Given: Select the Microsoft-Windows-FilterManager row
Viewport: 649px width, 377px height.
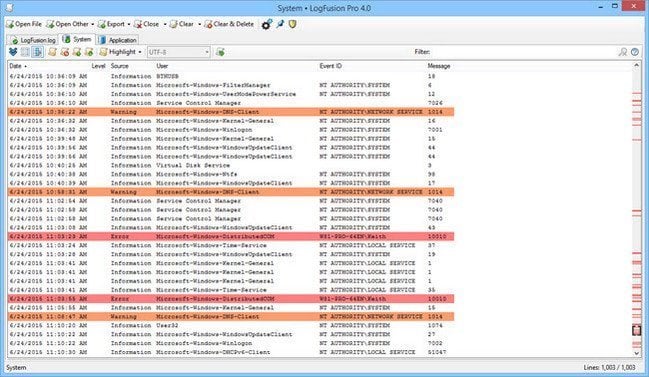Looking at the screenshot, I should pyautogui.click(x=231, y=85).
